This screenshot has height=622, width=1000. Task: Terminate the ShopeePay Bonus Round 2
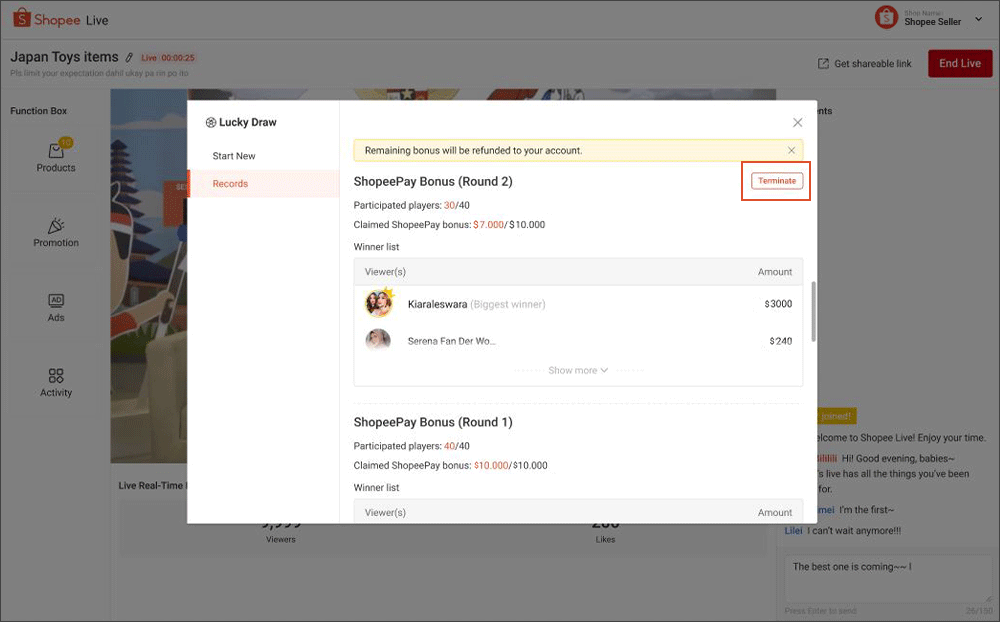pos(776,180)
